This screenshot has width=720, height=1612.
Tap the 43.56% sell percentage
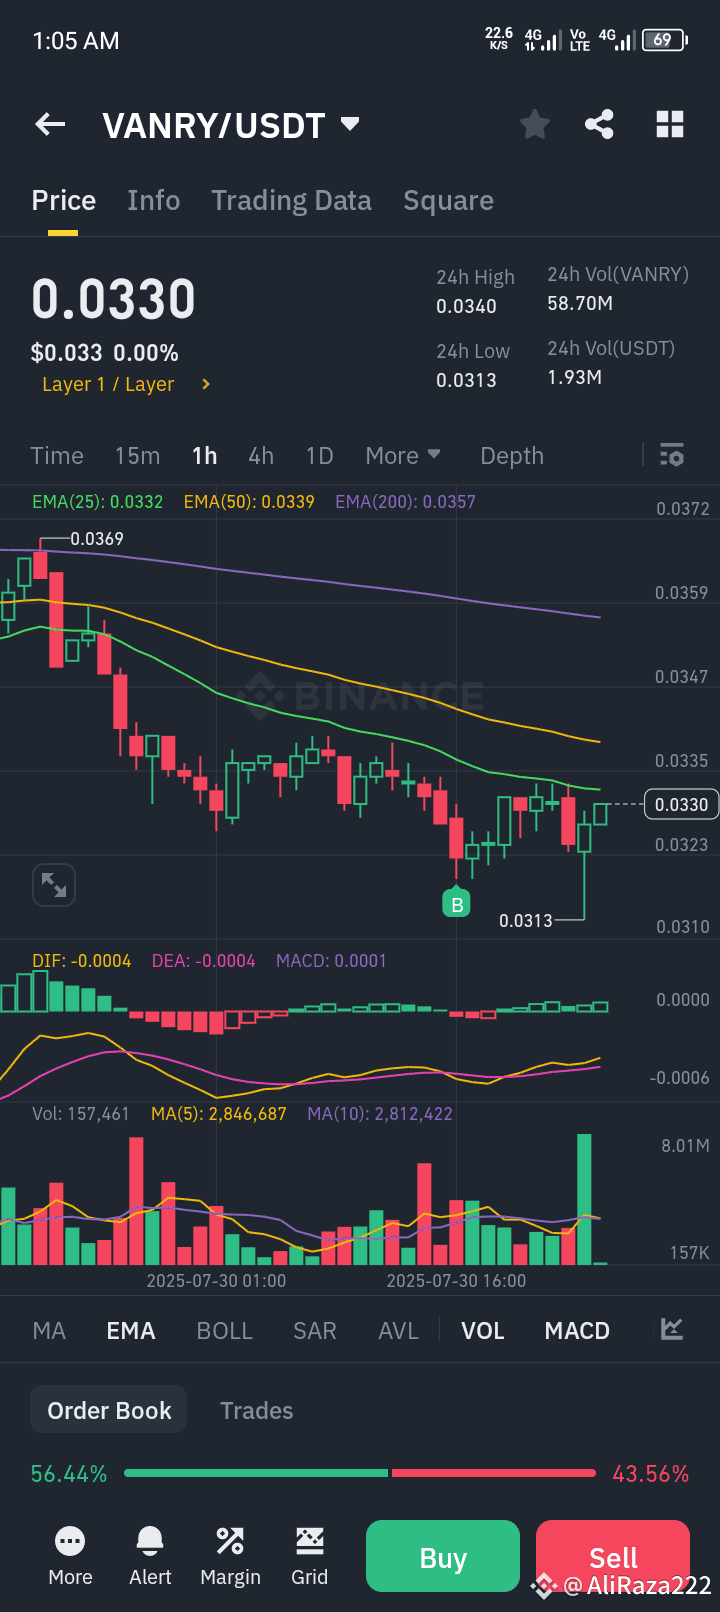tap(651, 1474)
